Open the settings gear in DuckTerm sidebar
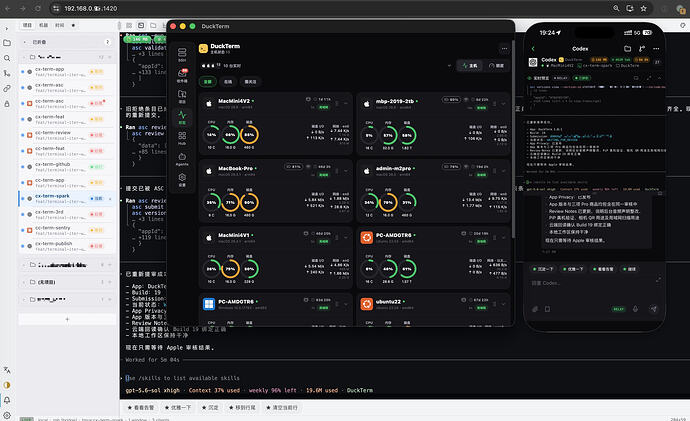This screenshot has height=421, width=690. tap(182, 177)
